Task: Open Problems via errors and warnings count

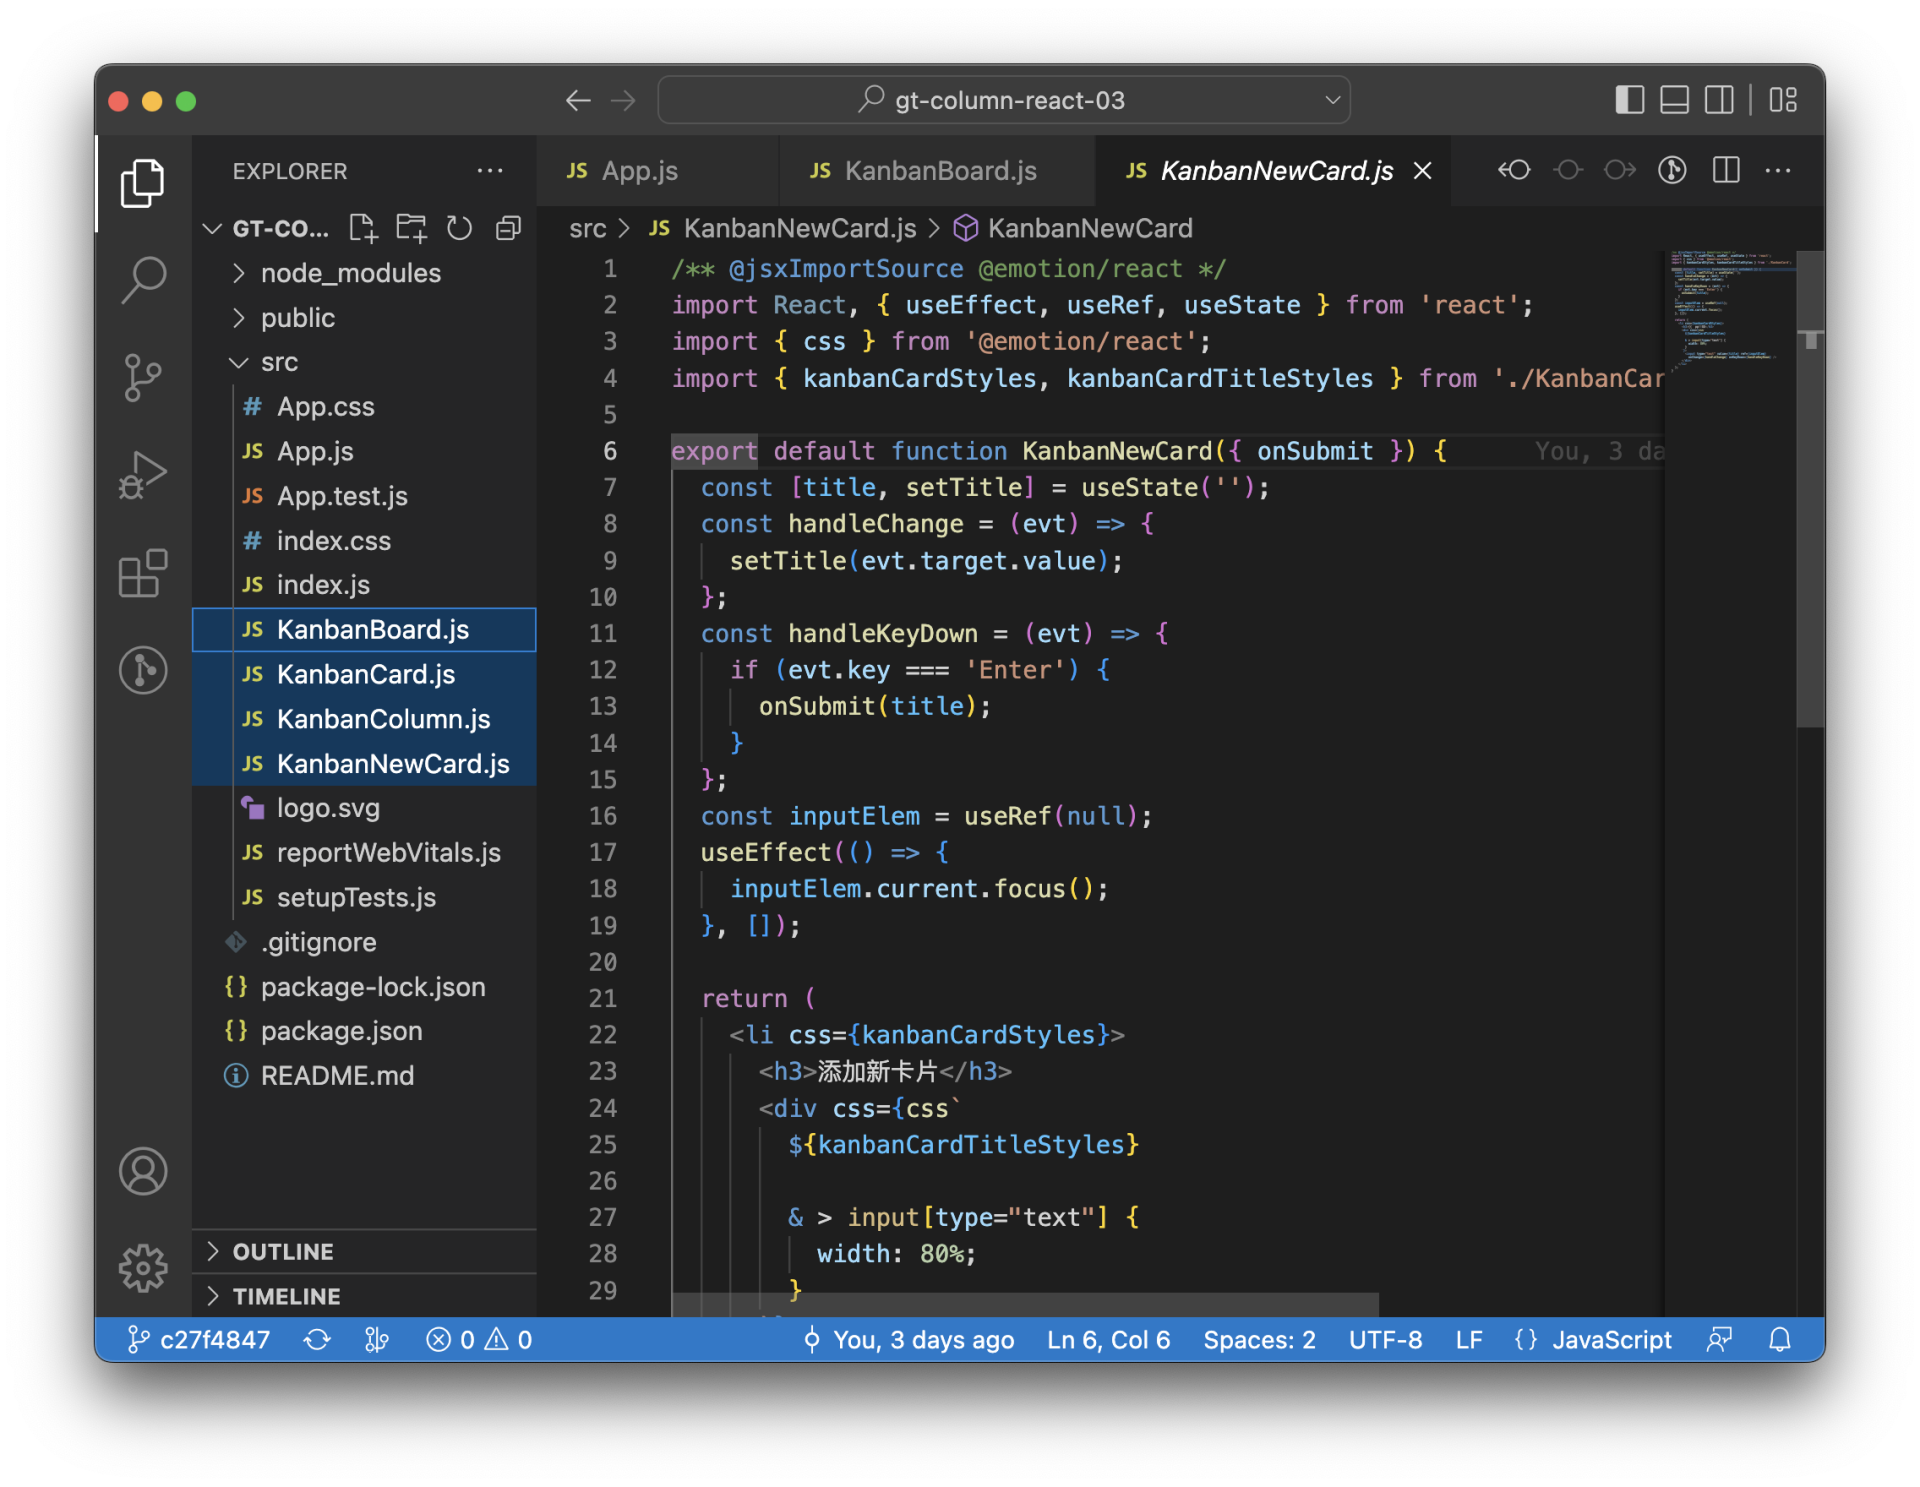Action: click(x=478, y=1339)
